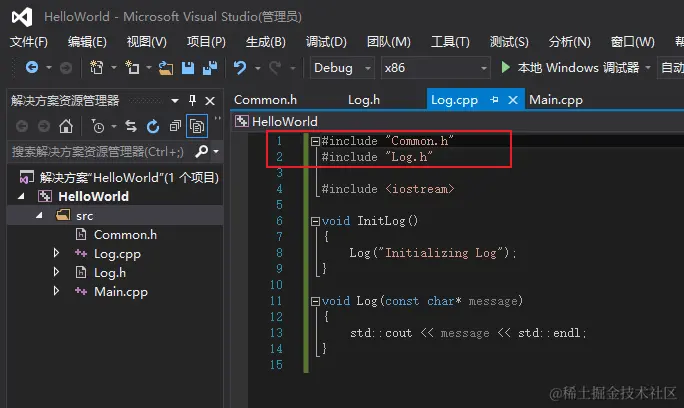This screenshot has height=408, width=684.
Task: Collapse the #include block at line 1
Action: pos(315,141)
